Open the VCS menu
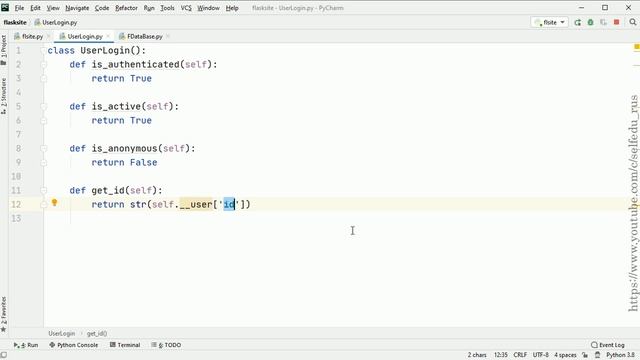The height and width of the screenshot is (360, 640). tap(186, 8)
